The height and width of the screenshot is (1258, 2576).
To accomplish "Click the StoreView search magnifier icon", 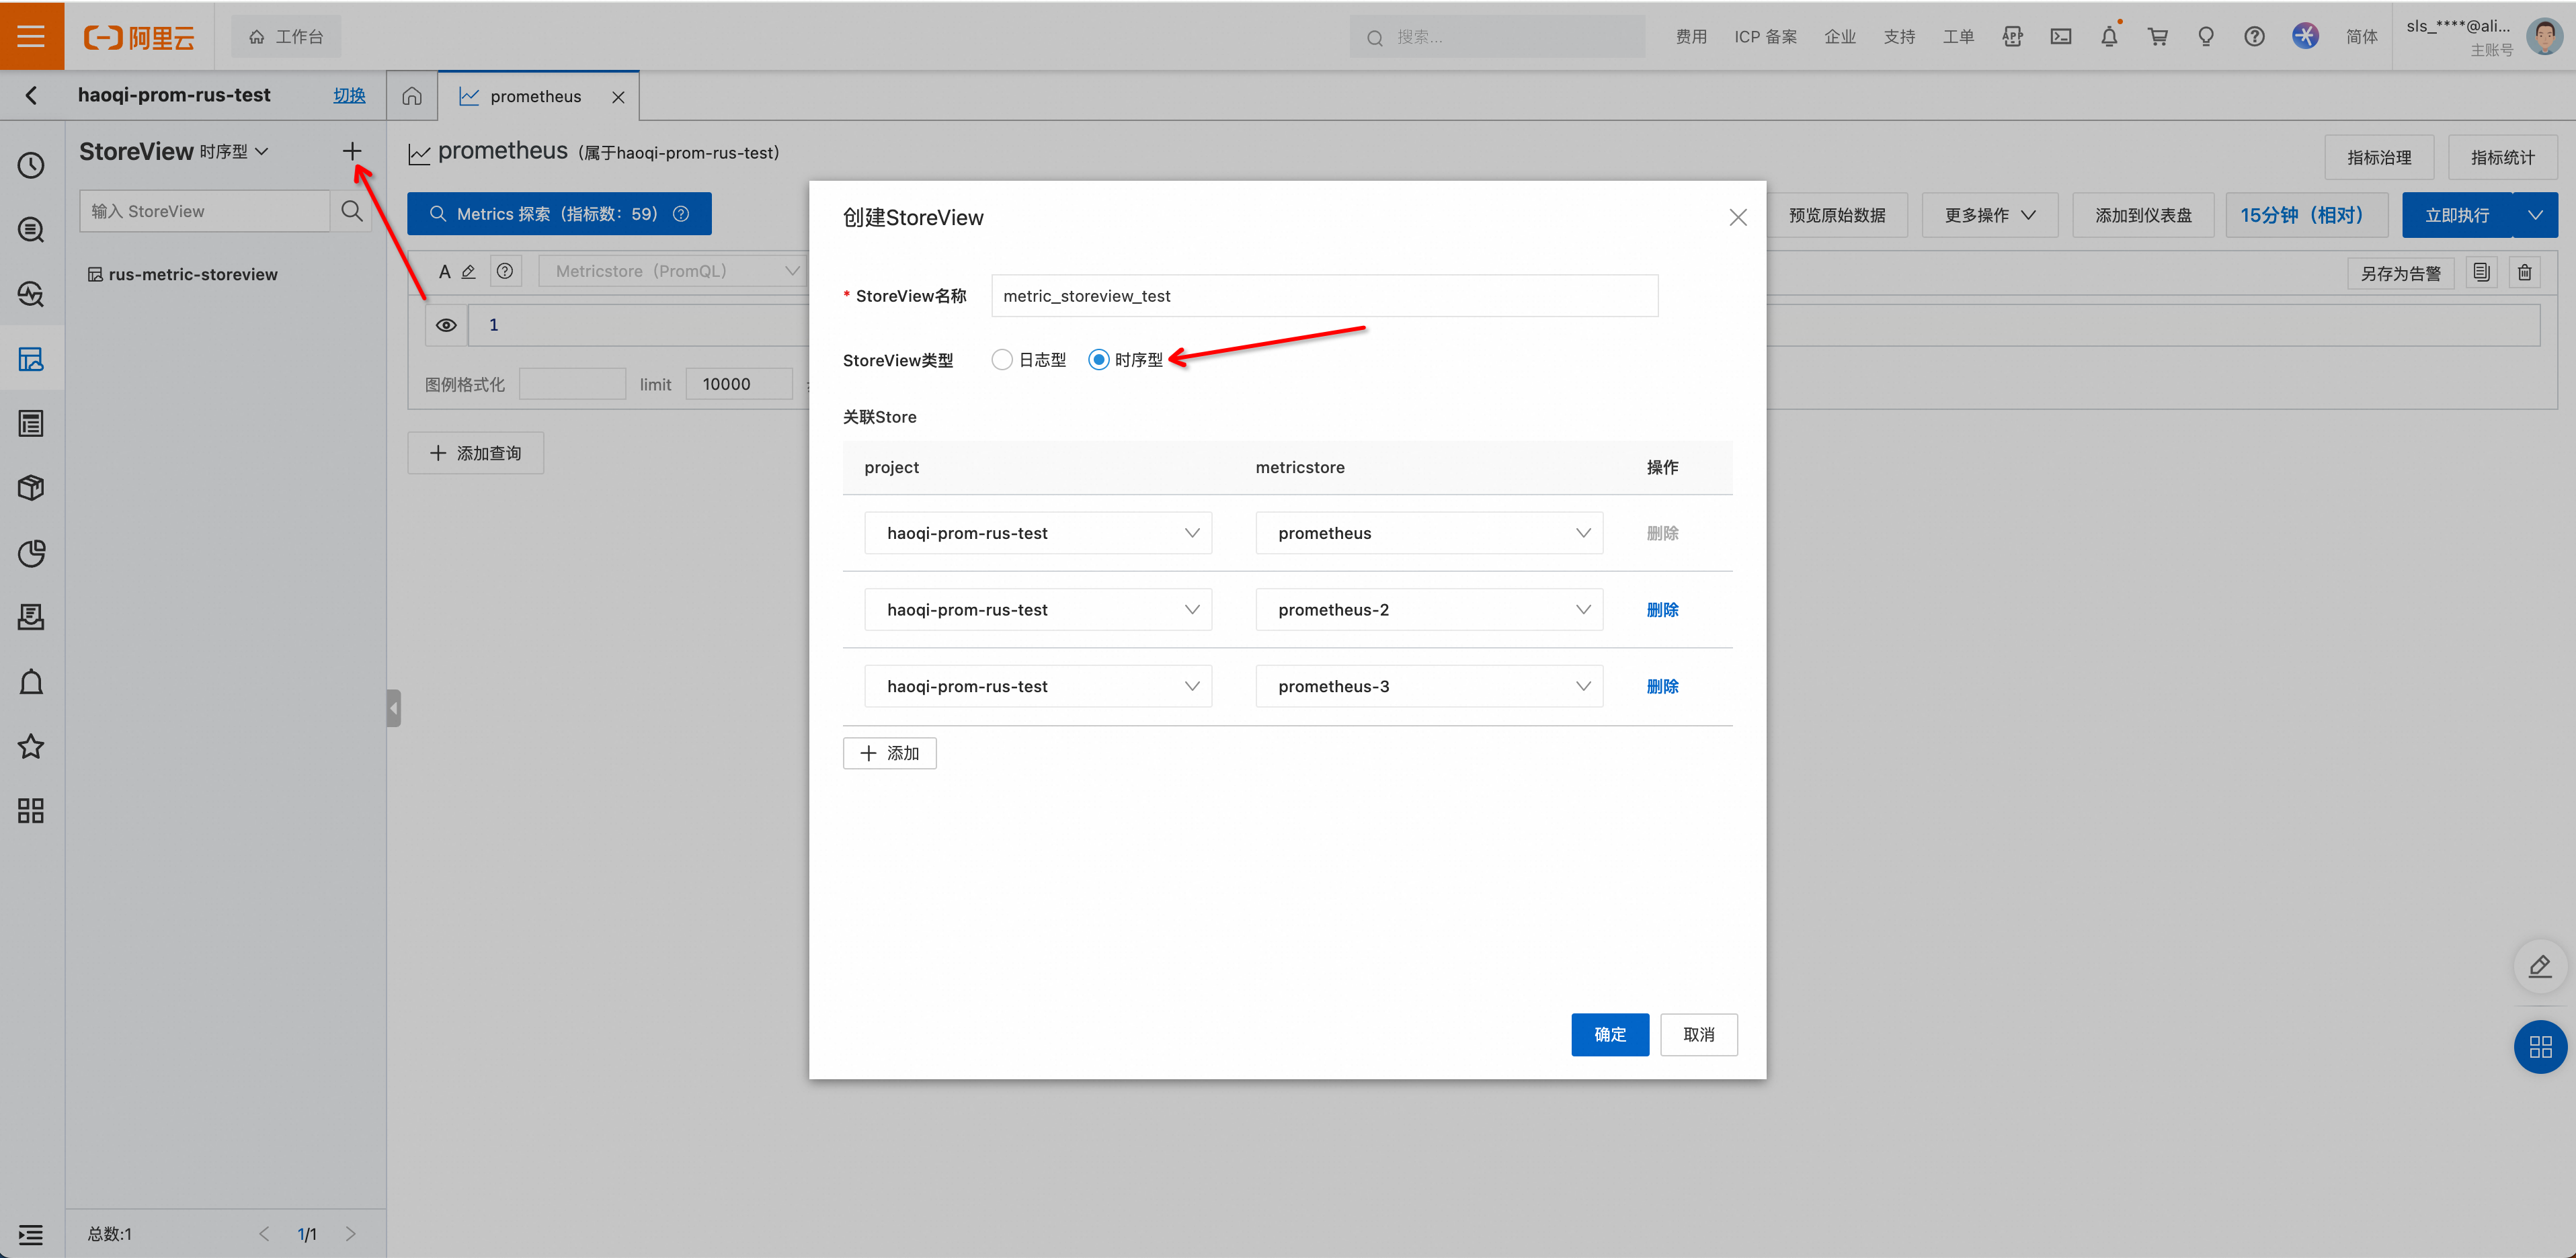I will pyautogui.click(x=352, y=211).
